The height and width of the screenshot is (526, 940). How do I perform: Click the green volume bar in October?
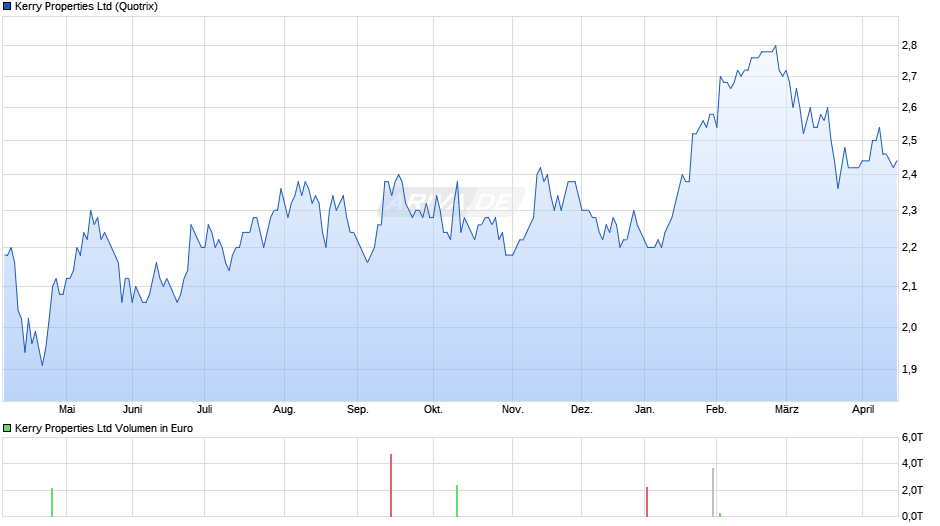tap(457, 501)
